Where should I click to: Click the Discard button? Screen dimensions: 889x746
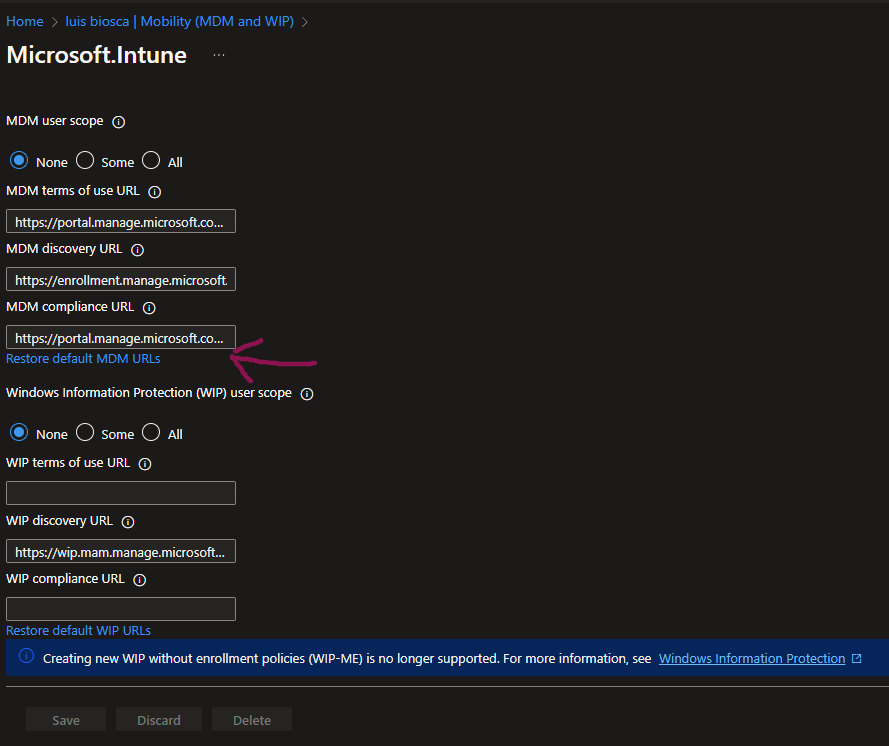pyautogui.click(x=159, y=720)
